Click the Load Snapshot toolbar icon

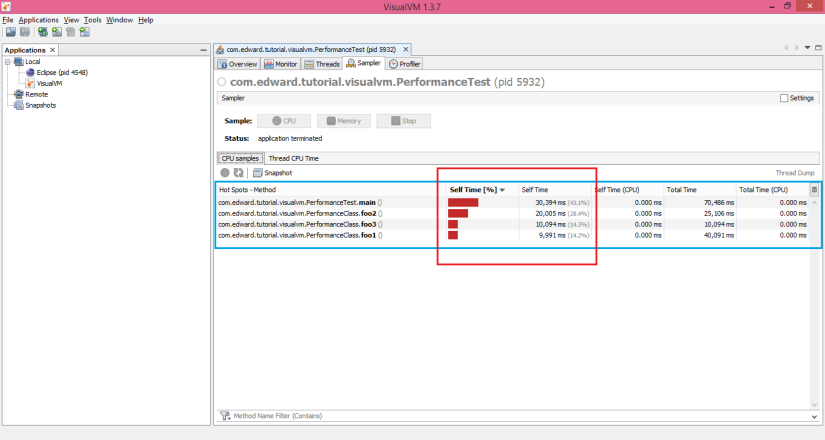(x=10, y=32)
